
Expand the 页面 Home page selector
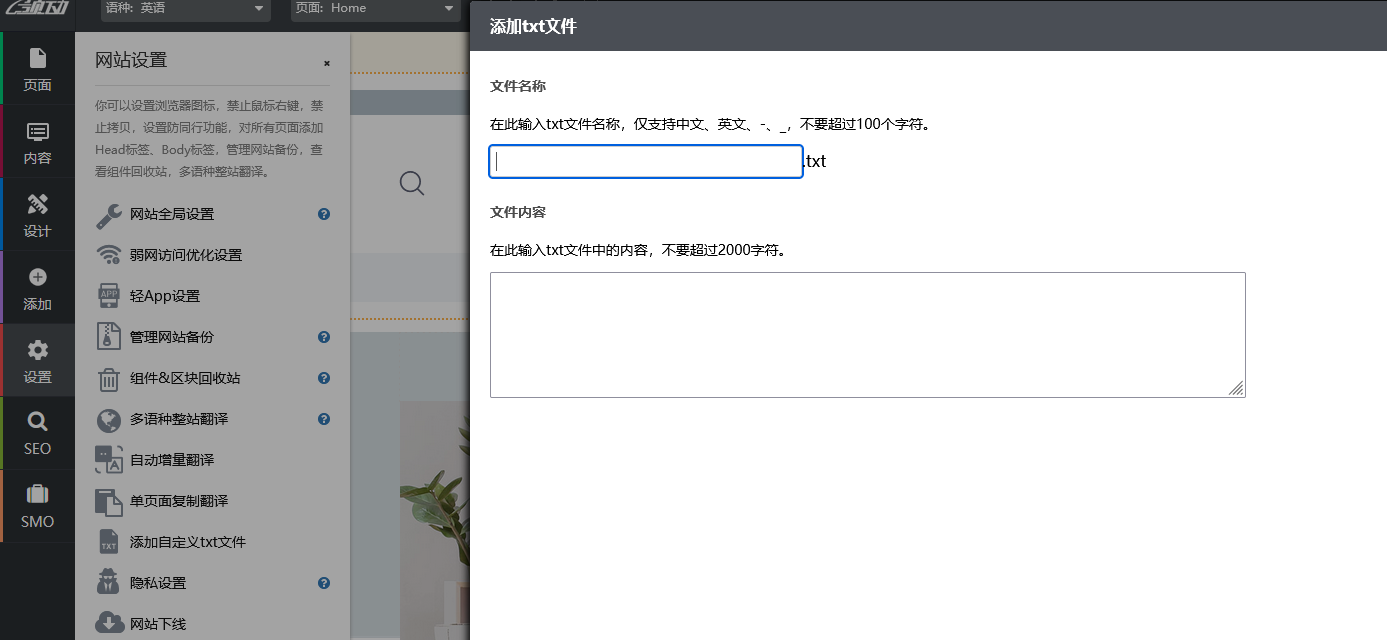point(375,10)
